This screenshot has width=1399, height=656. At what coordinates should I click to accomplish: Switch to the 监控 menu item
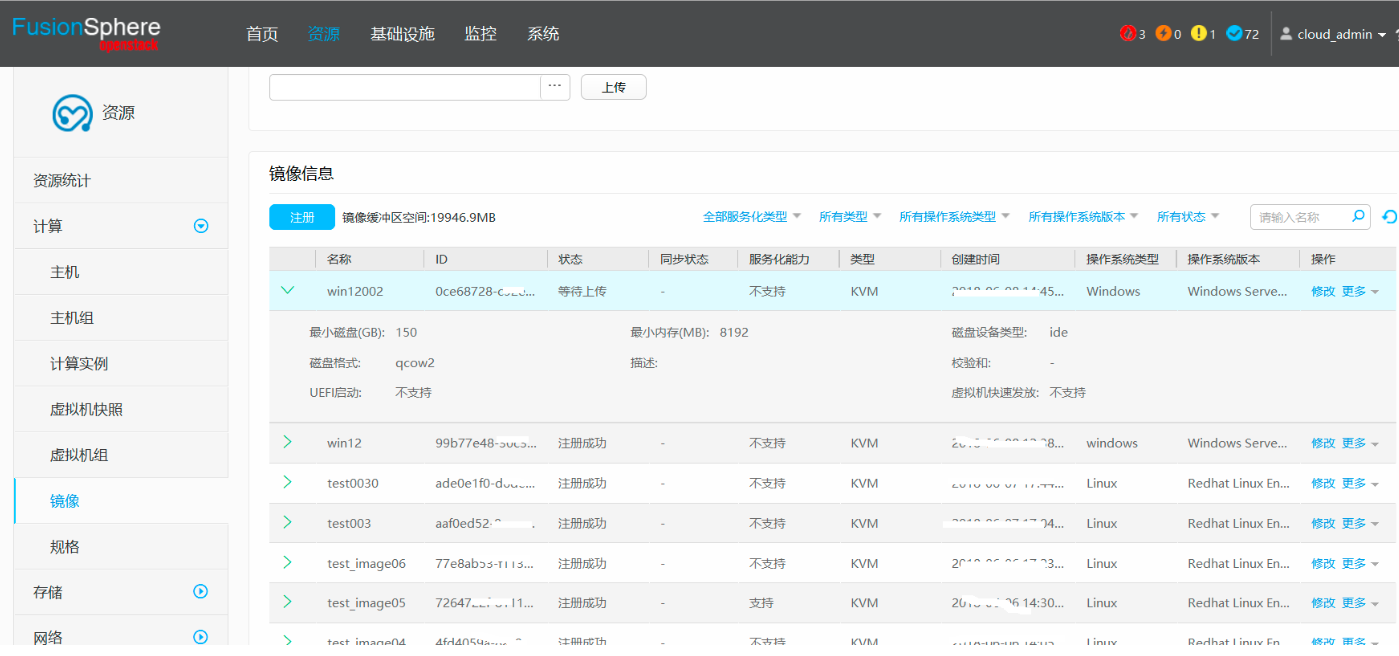(x=480, y=33)
